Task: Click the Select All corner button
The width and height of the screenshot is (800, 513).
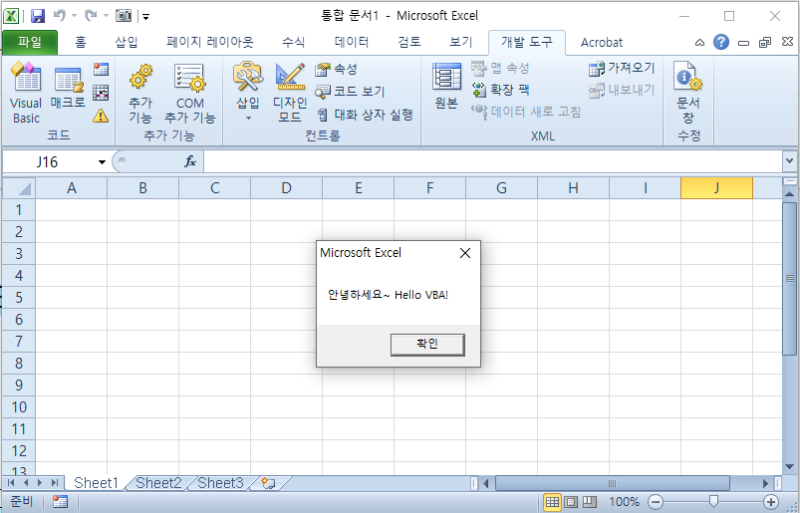Action: coord(19,188)
